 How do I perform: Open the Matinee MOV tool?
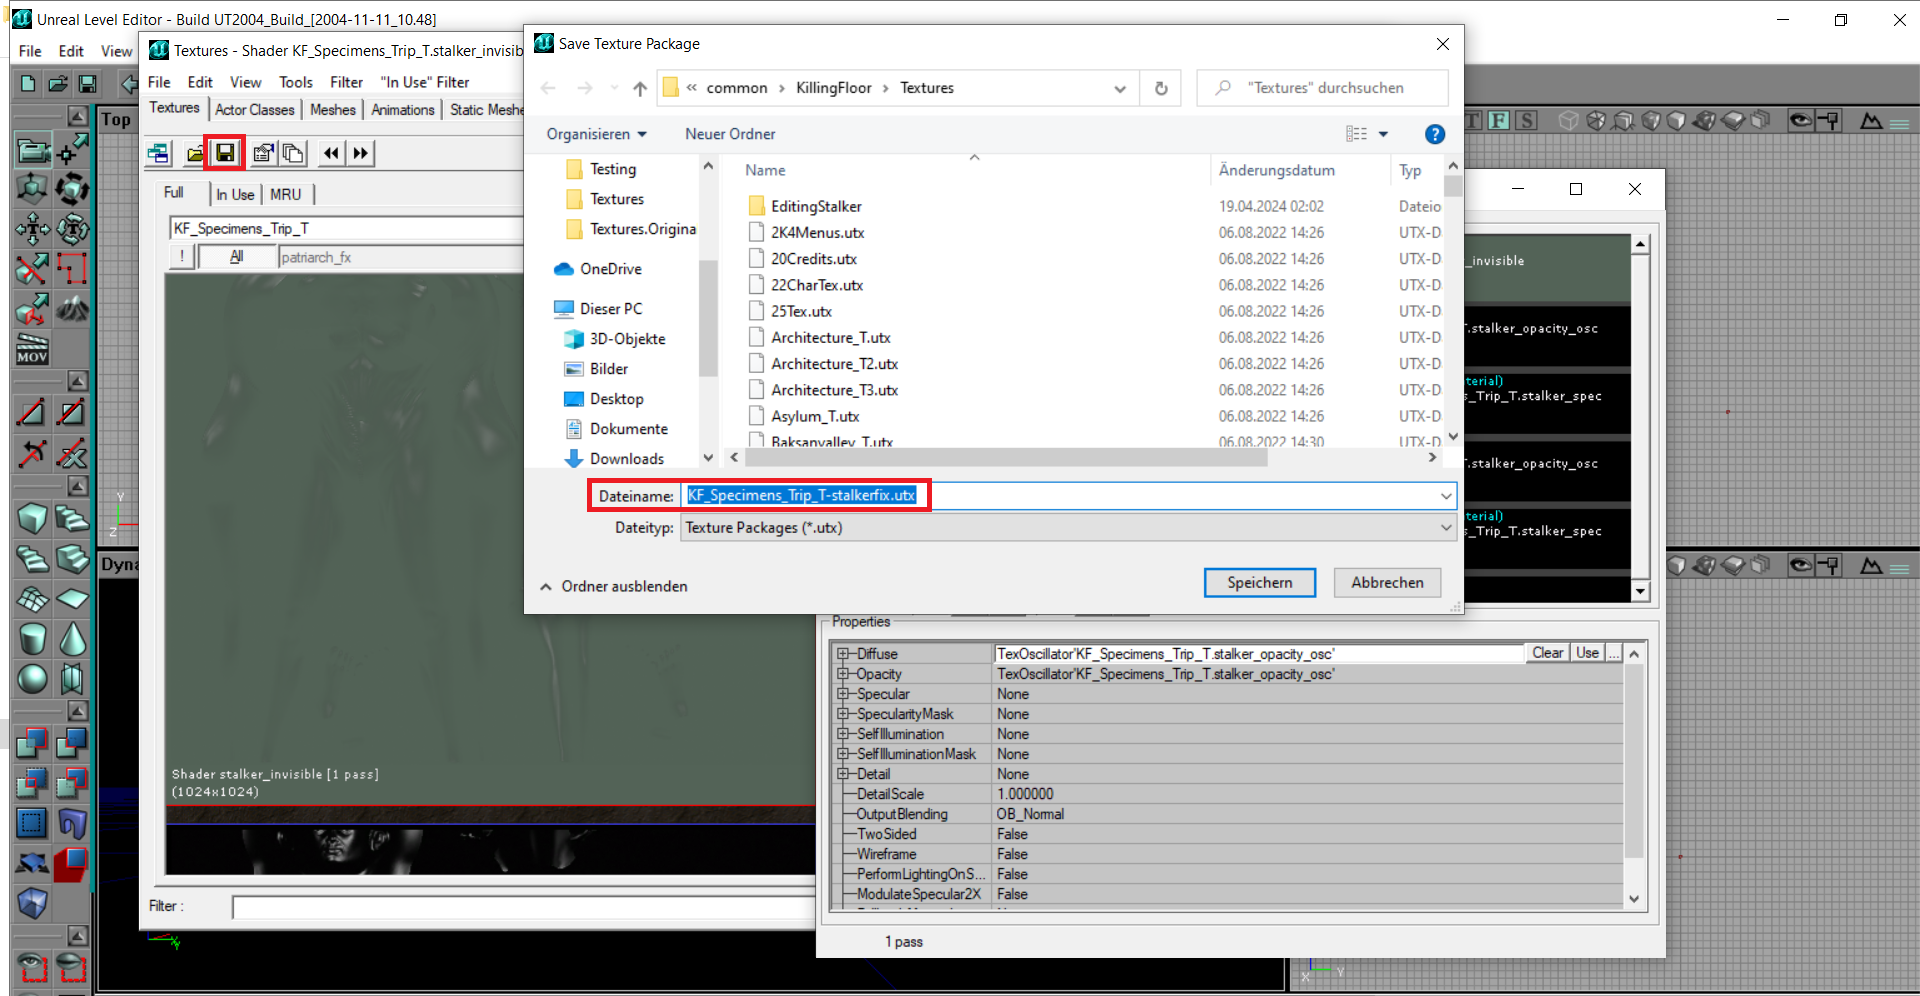32,349
